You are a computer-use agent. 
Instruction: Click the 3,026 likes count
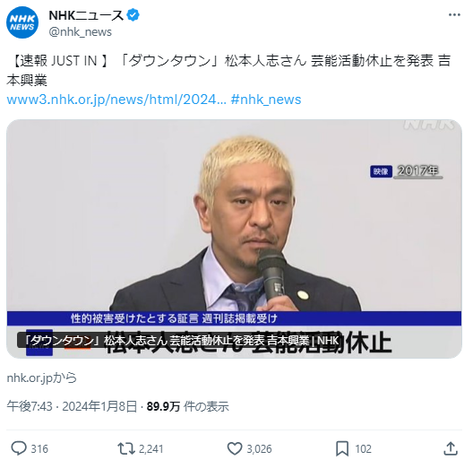pyautogui.click(x=259, y=449)
